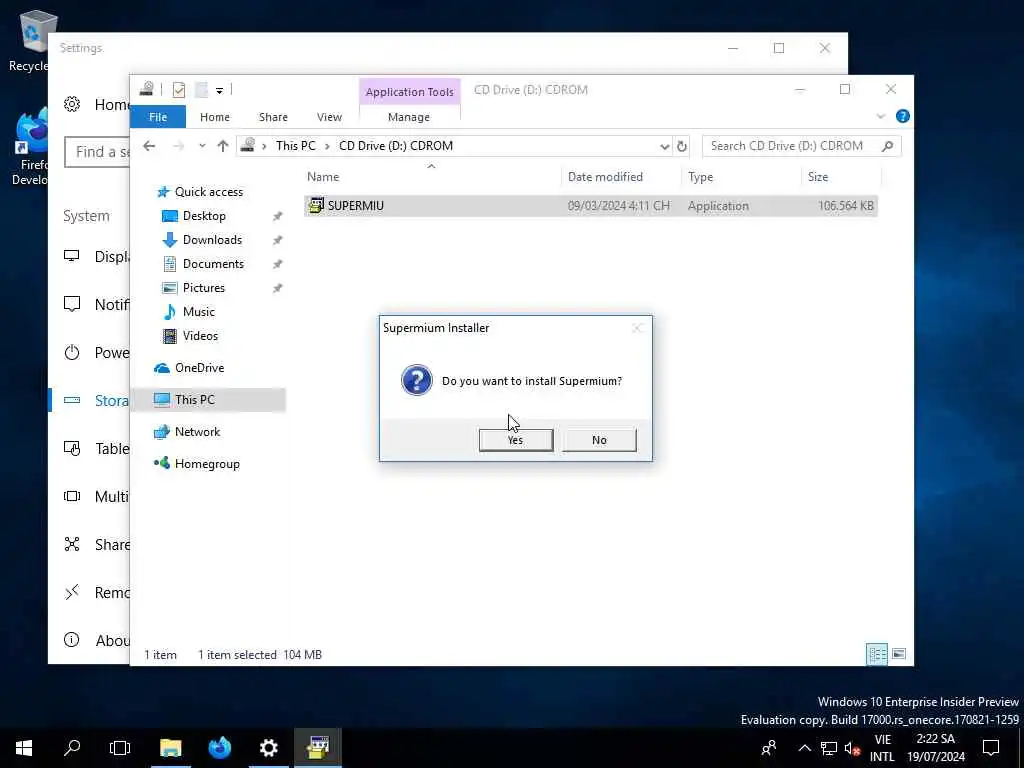Show hidden system tray icons
The image size is (1024, 768).
coord(805,748)
